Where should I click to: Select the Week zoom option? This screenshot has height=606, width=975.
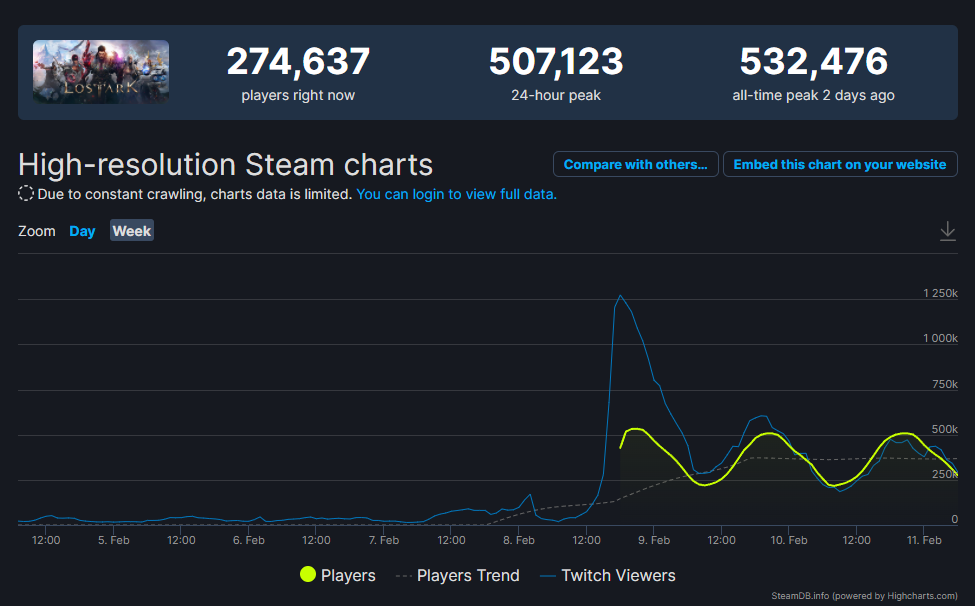point(132,231)
